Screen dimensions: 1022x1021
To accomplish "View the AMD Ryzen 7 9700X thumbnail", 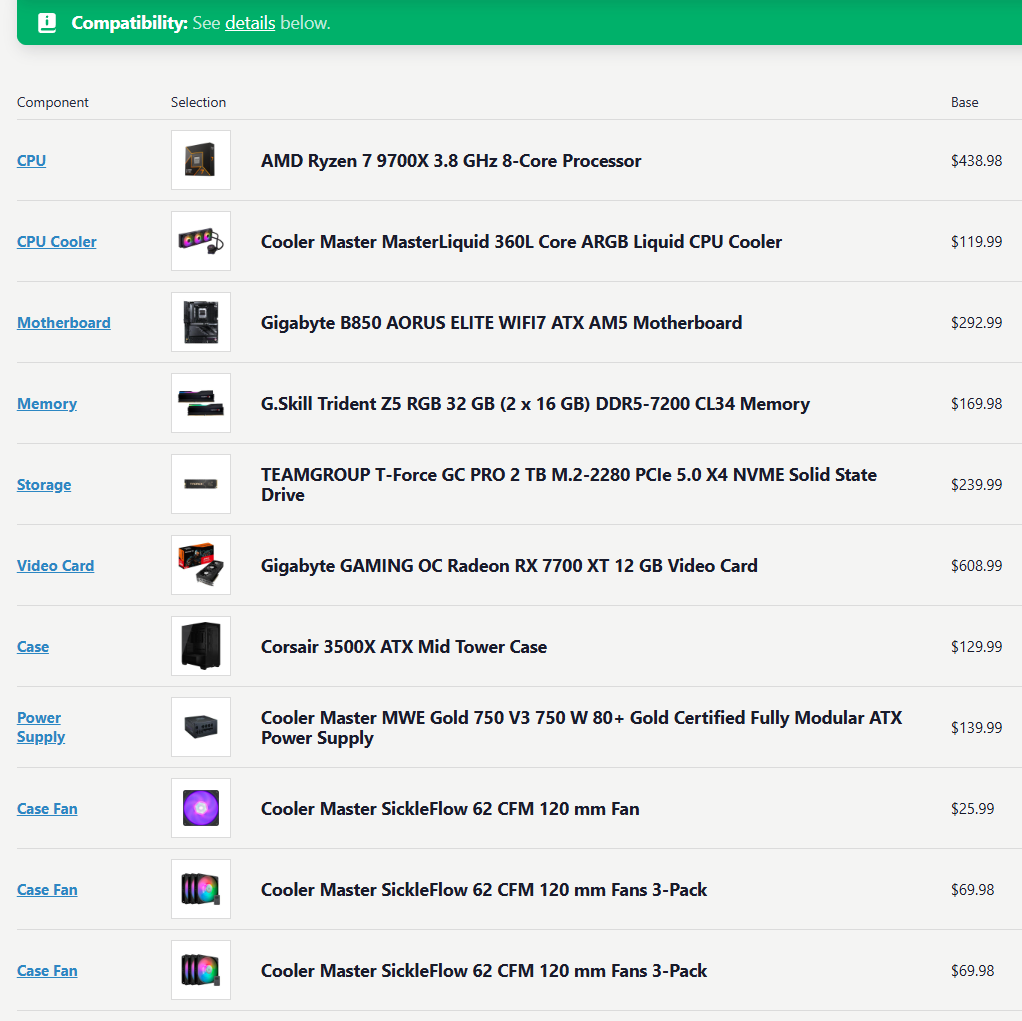I will tap(201, 160).
